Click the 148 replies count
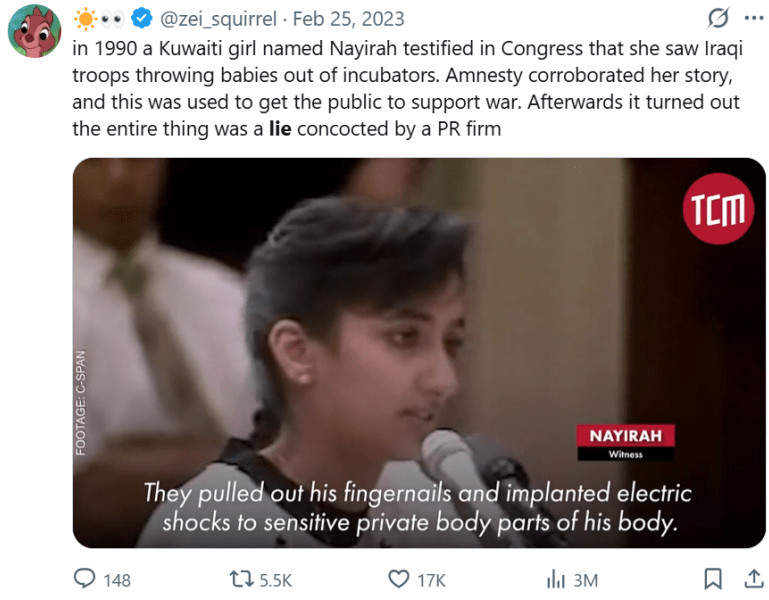 tap(117, 580)
